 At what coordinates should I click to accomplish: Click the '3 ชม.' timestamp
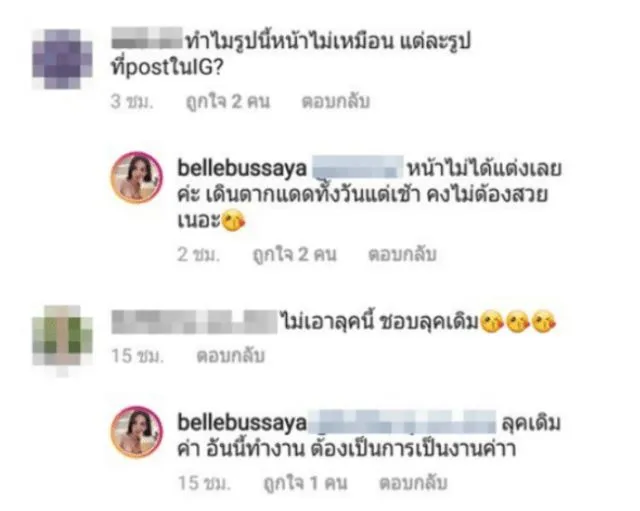coord(132,102)
